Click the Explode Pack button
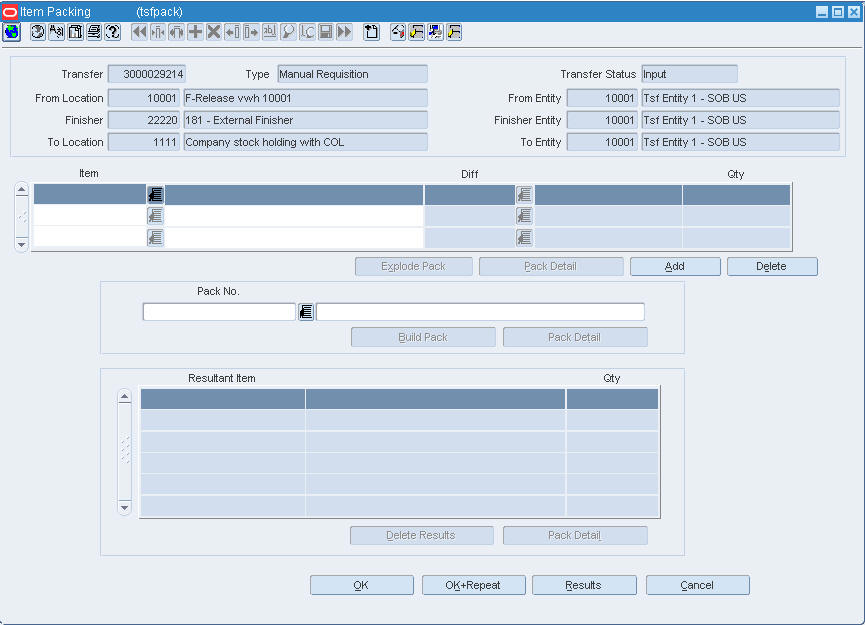865x625 pixels. pyautogui.click(x=413, y=266)
